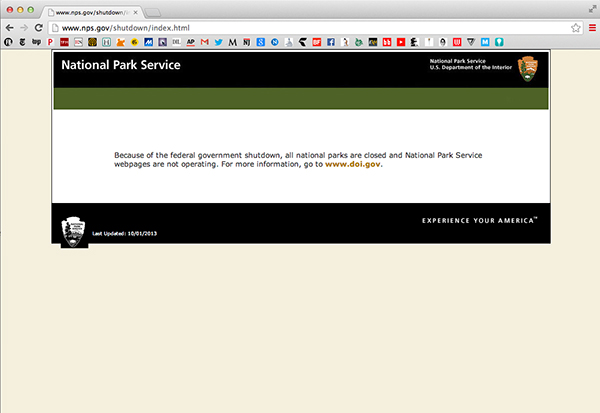Click the forward navigation arrow
The image size is (600, 413).
[24, 28]
